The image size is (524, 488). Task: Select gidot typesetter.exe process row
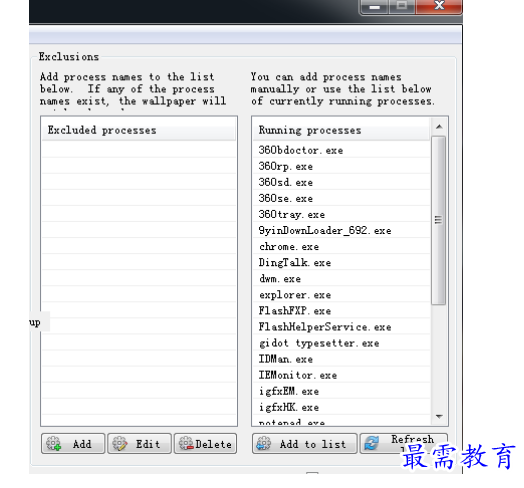tap(342, 343)
